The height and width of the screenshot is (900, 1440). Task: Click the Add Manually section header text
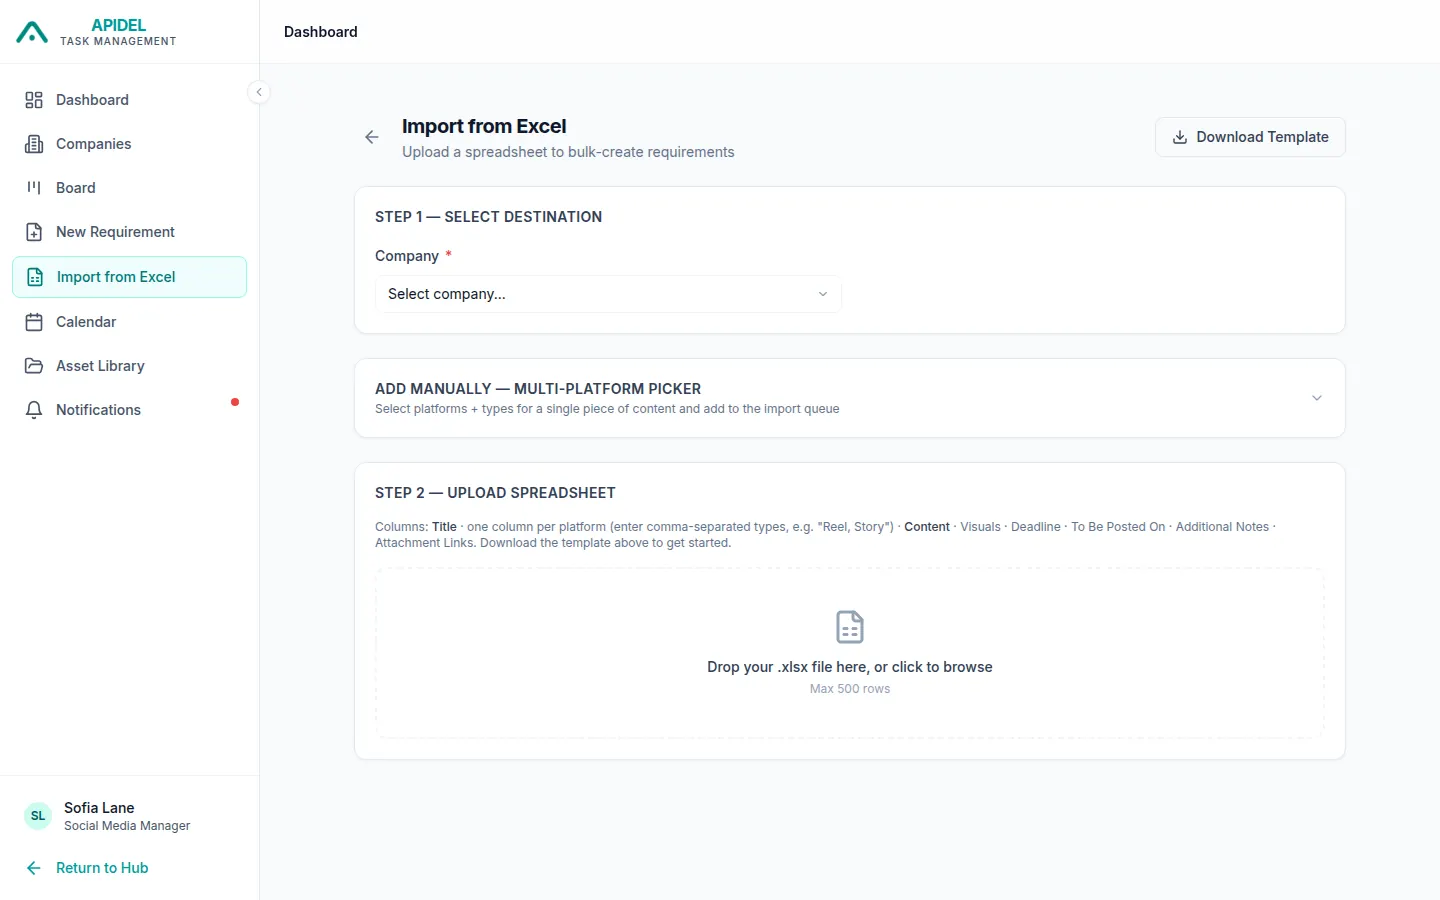point(538,389)
